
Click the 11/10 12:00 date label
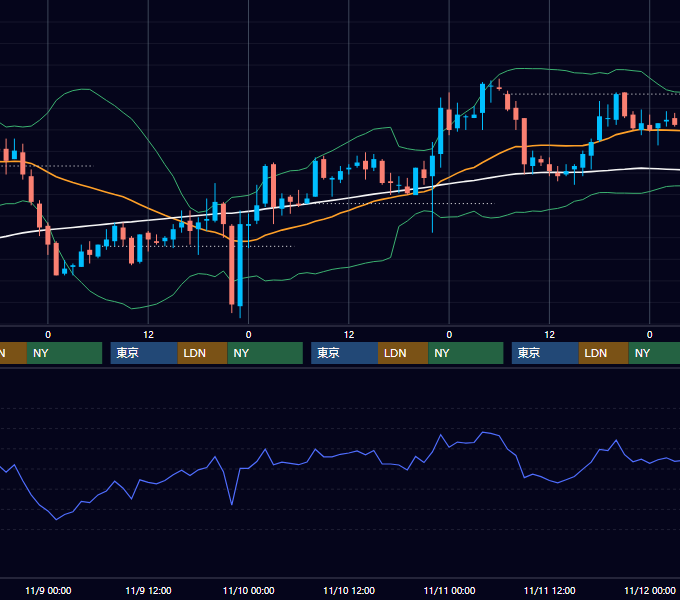(x=349, y=590)
